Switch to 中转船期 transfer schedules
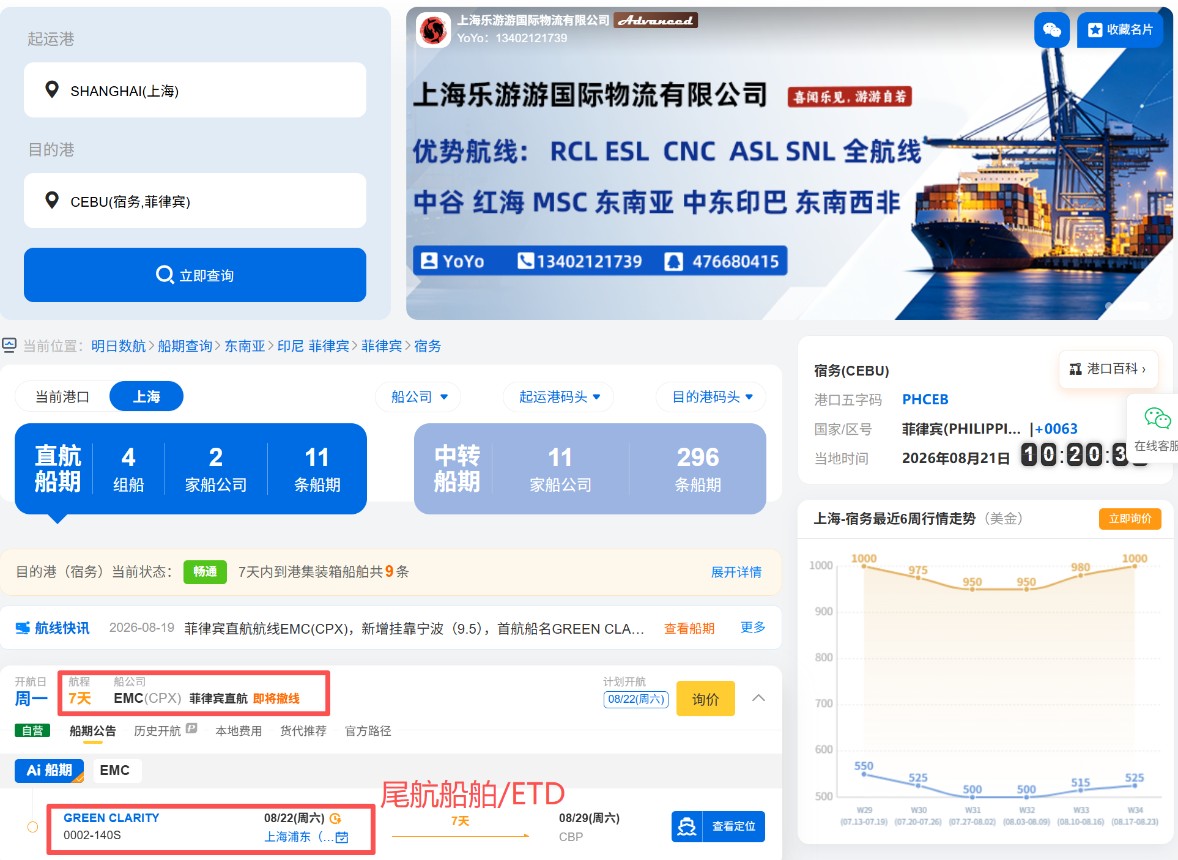 (590, 469)
